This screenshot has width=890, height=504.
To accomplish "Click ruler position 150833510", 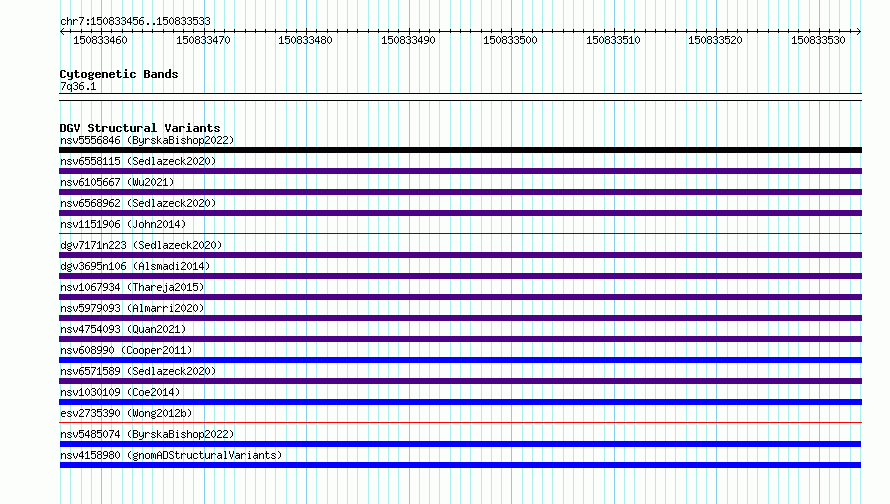I will tap(613, 40).
